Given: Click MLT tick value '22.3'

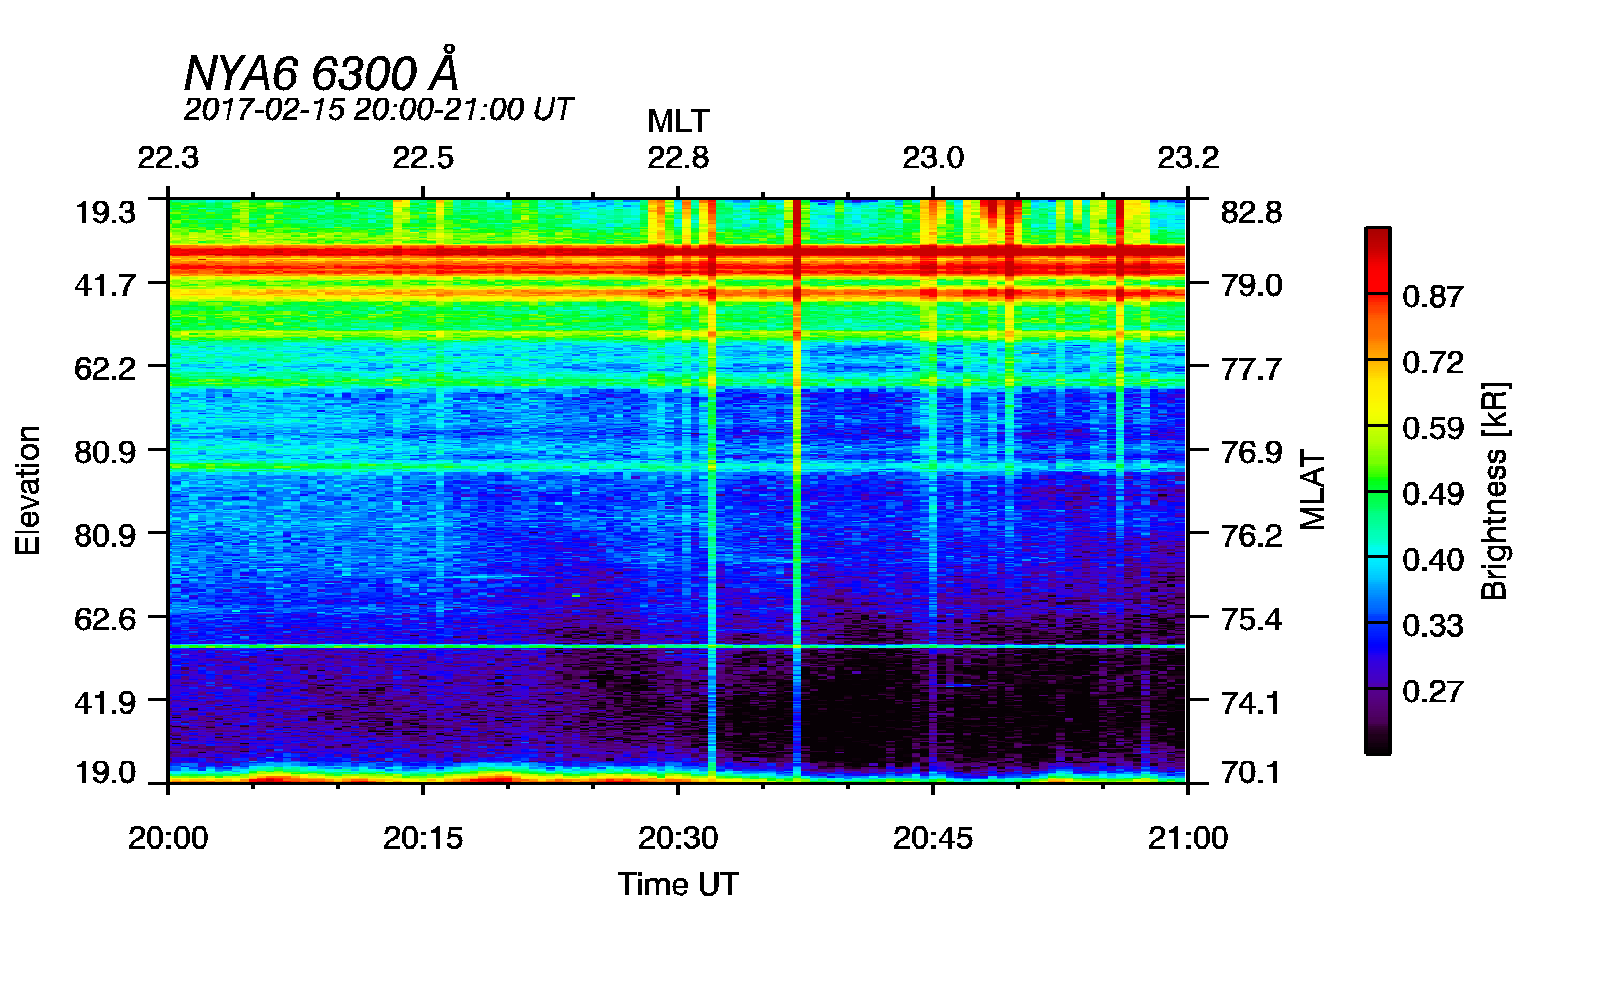Looking at the screenshot, I should point(168,158).
